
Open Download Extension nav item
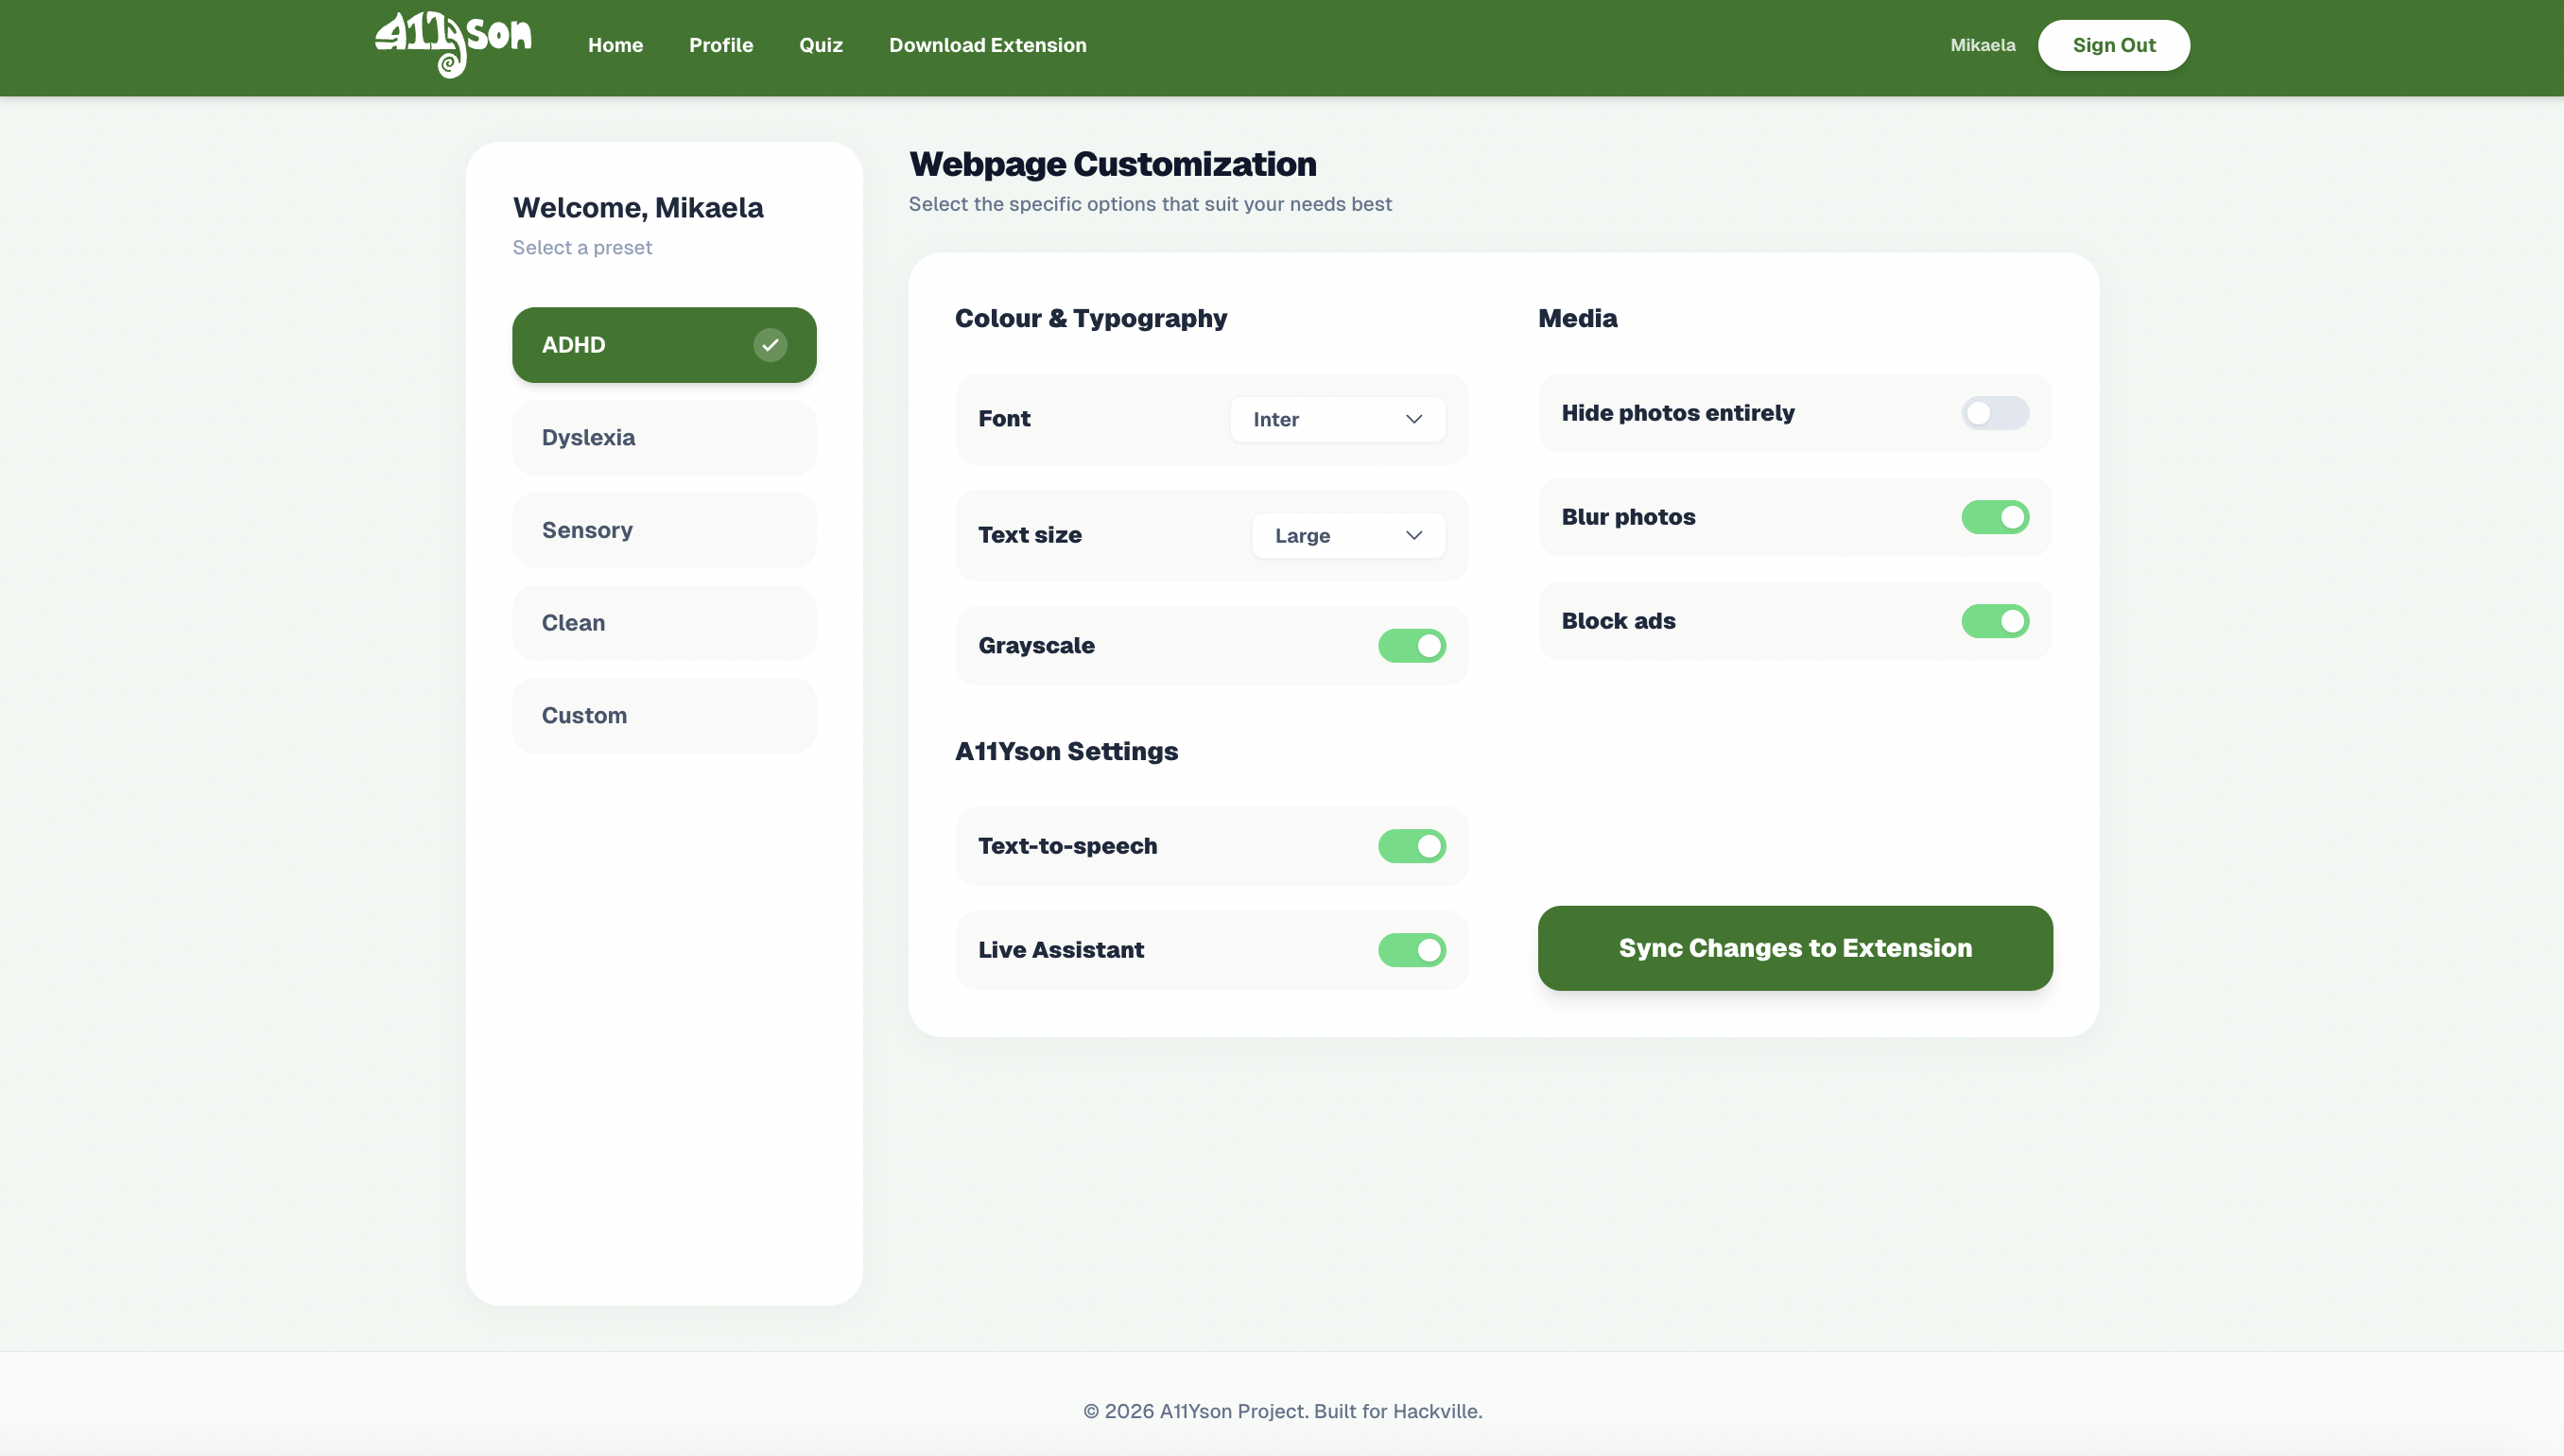pyautogui.click(x=987, y=45)
